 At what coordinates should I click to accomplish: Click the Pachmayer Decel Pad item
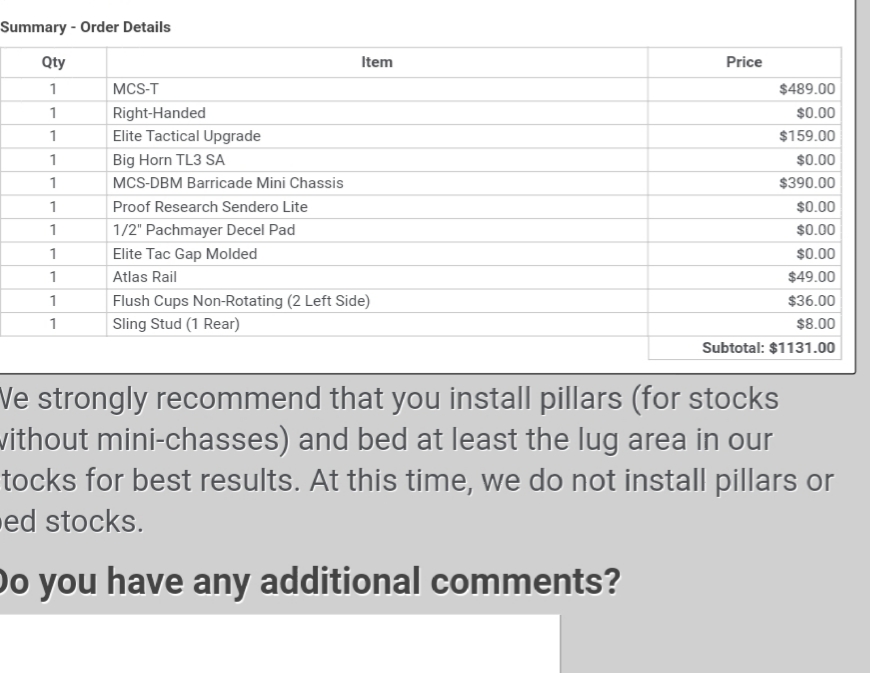[x=204, y=230]
